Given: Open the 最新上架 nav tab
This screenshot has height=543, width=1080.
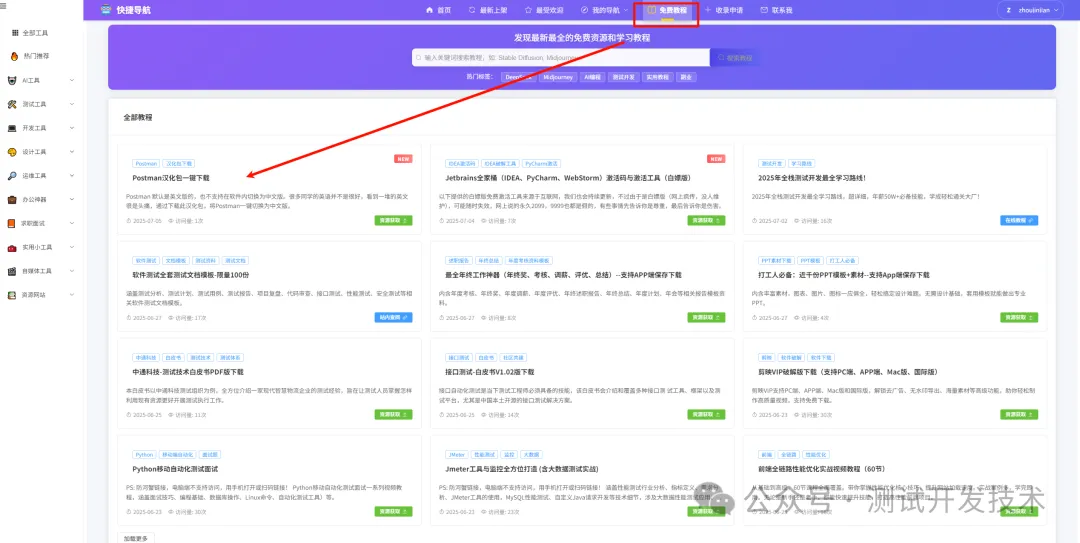Looking at the screenshot, I should coord(488,10).
